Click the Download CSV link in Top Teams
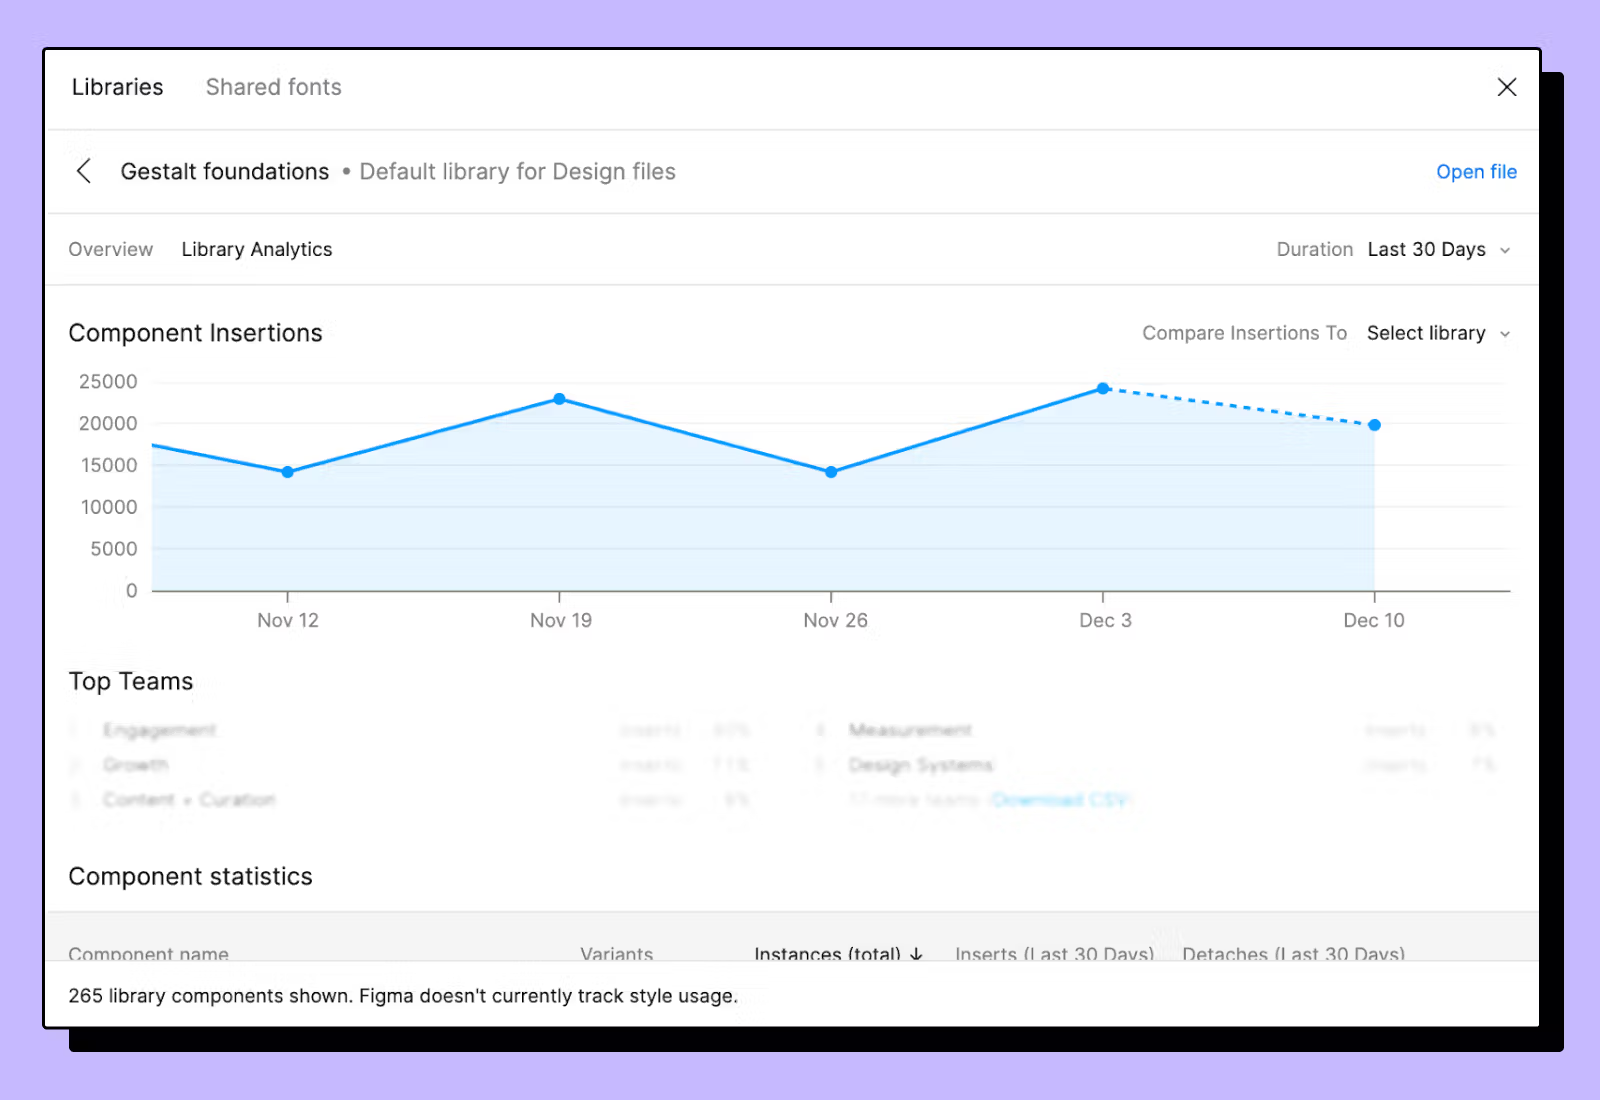 (x=1059, y=800)
